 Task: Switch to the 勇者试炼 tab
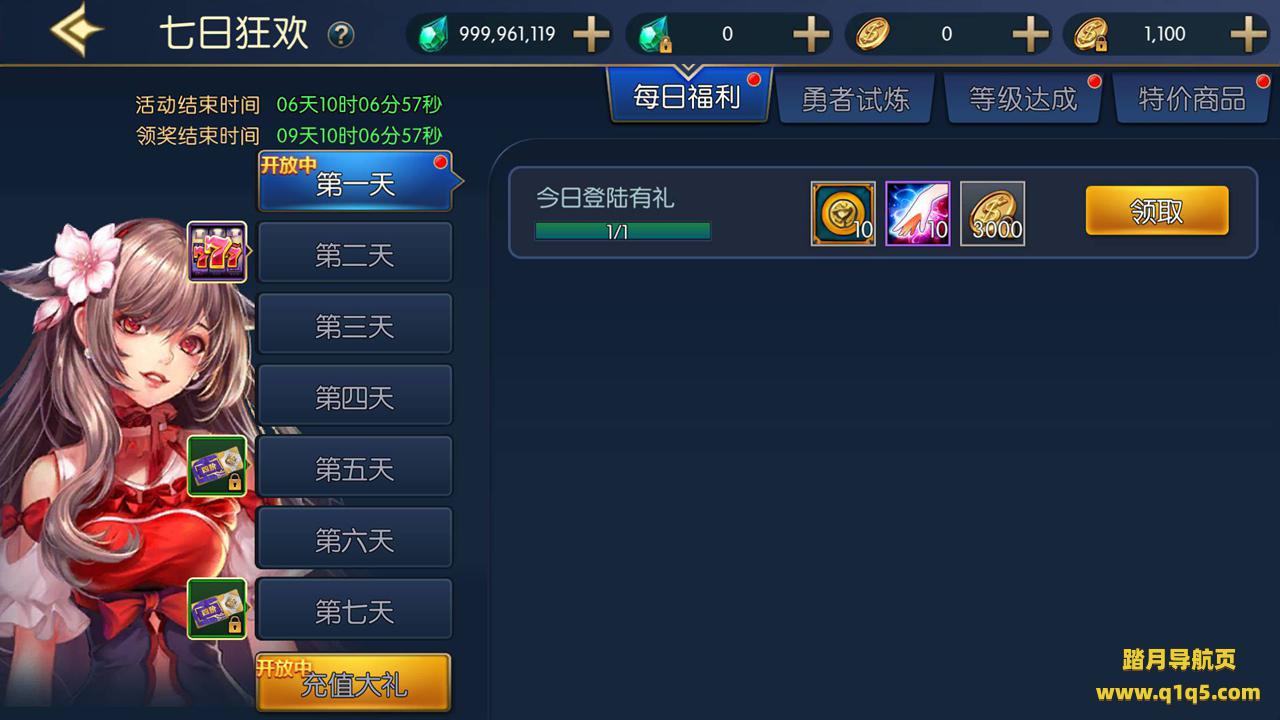(856, 98)
